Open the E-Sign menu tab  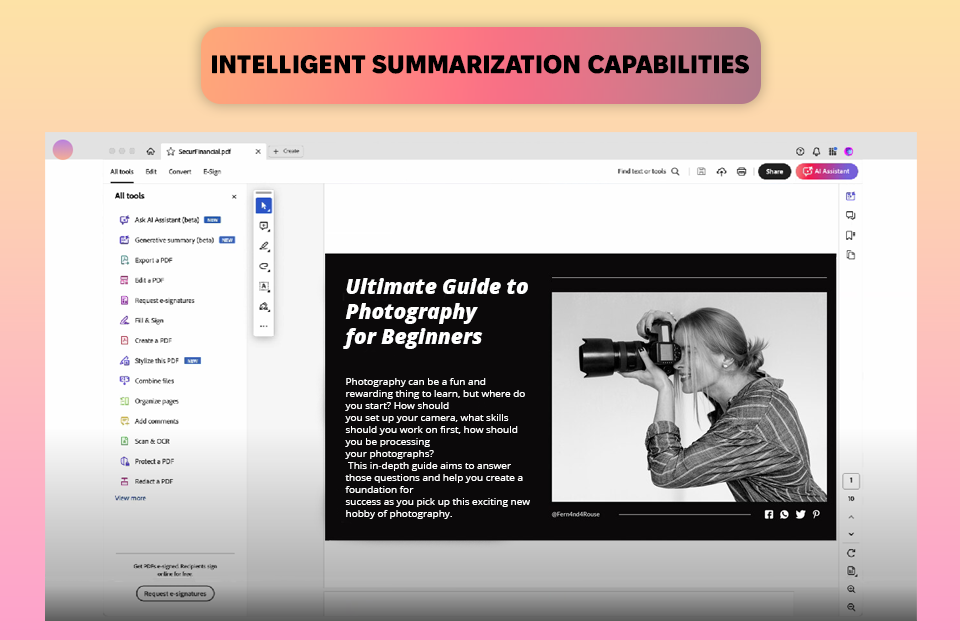click(x=212, y=171)
